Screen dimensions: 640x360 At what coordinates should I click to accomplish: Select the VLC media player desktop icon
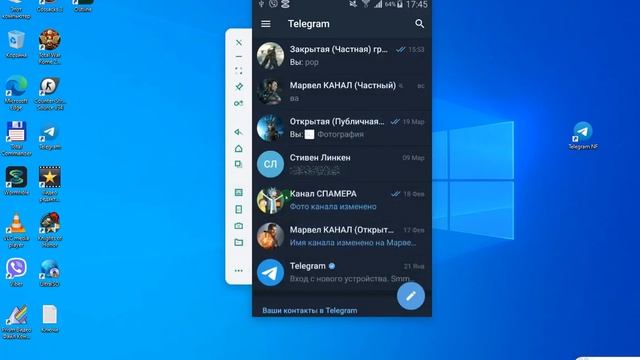(16, 231)
